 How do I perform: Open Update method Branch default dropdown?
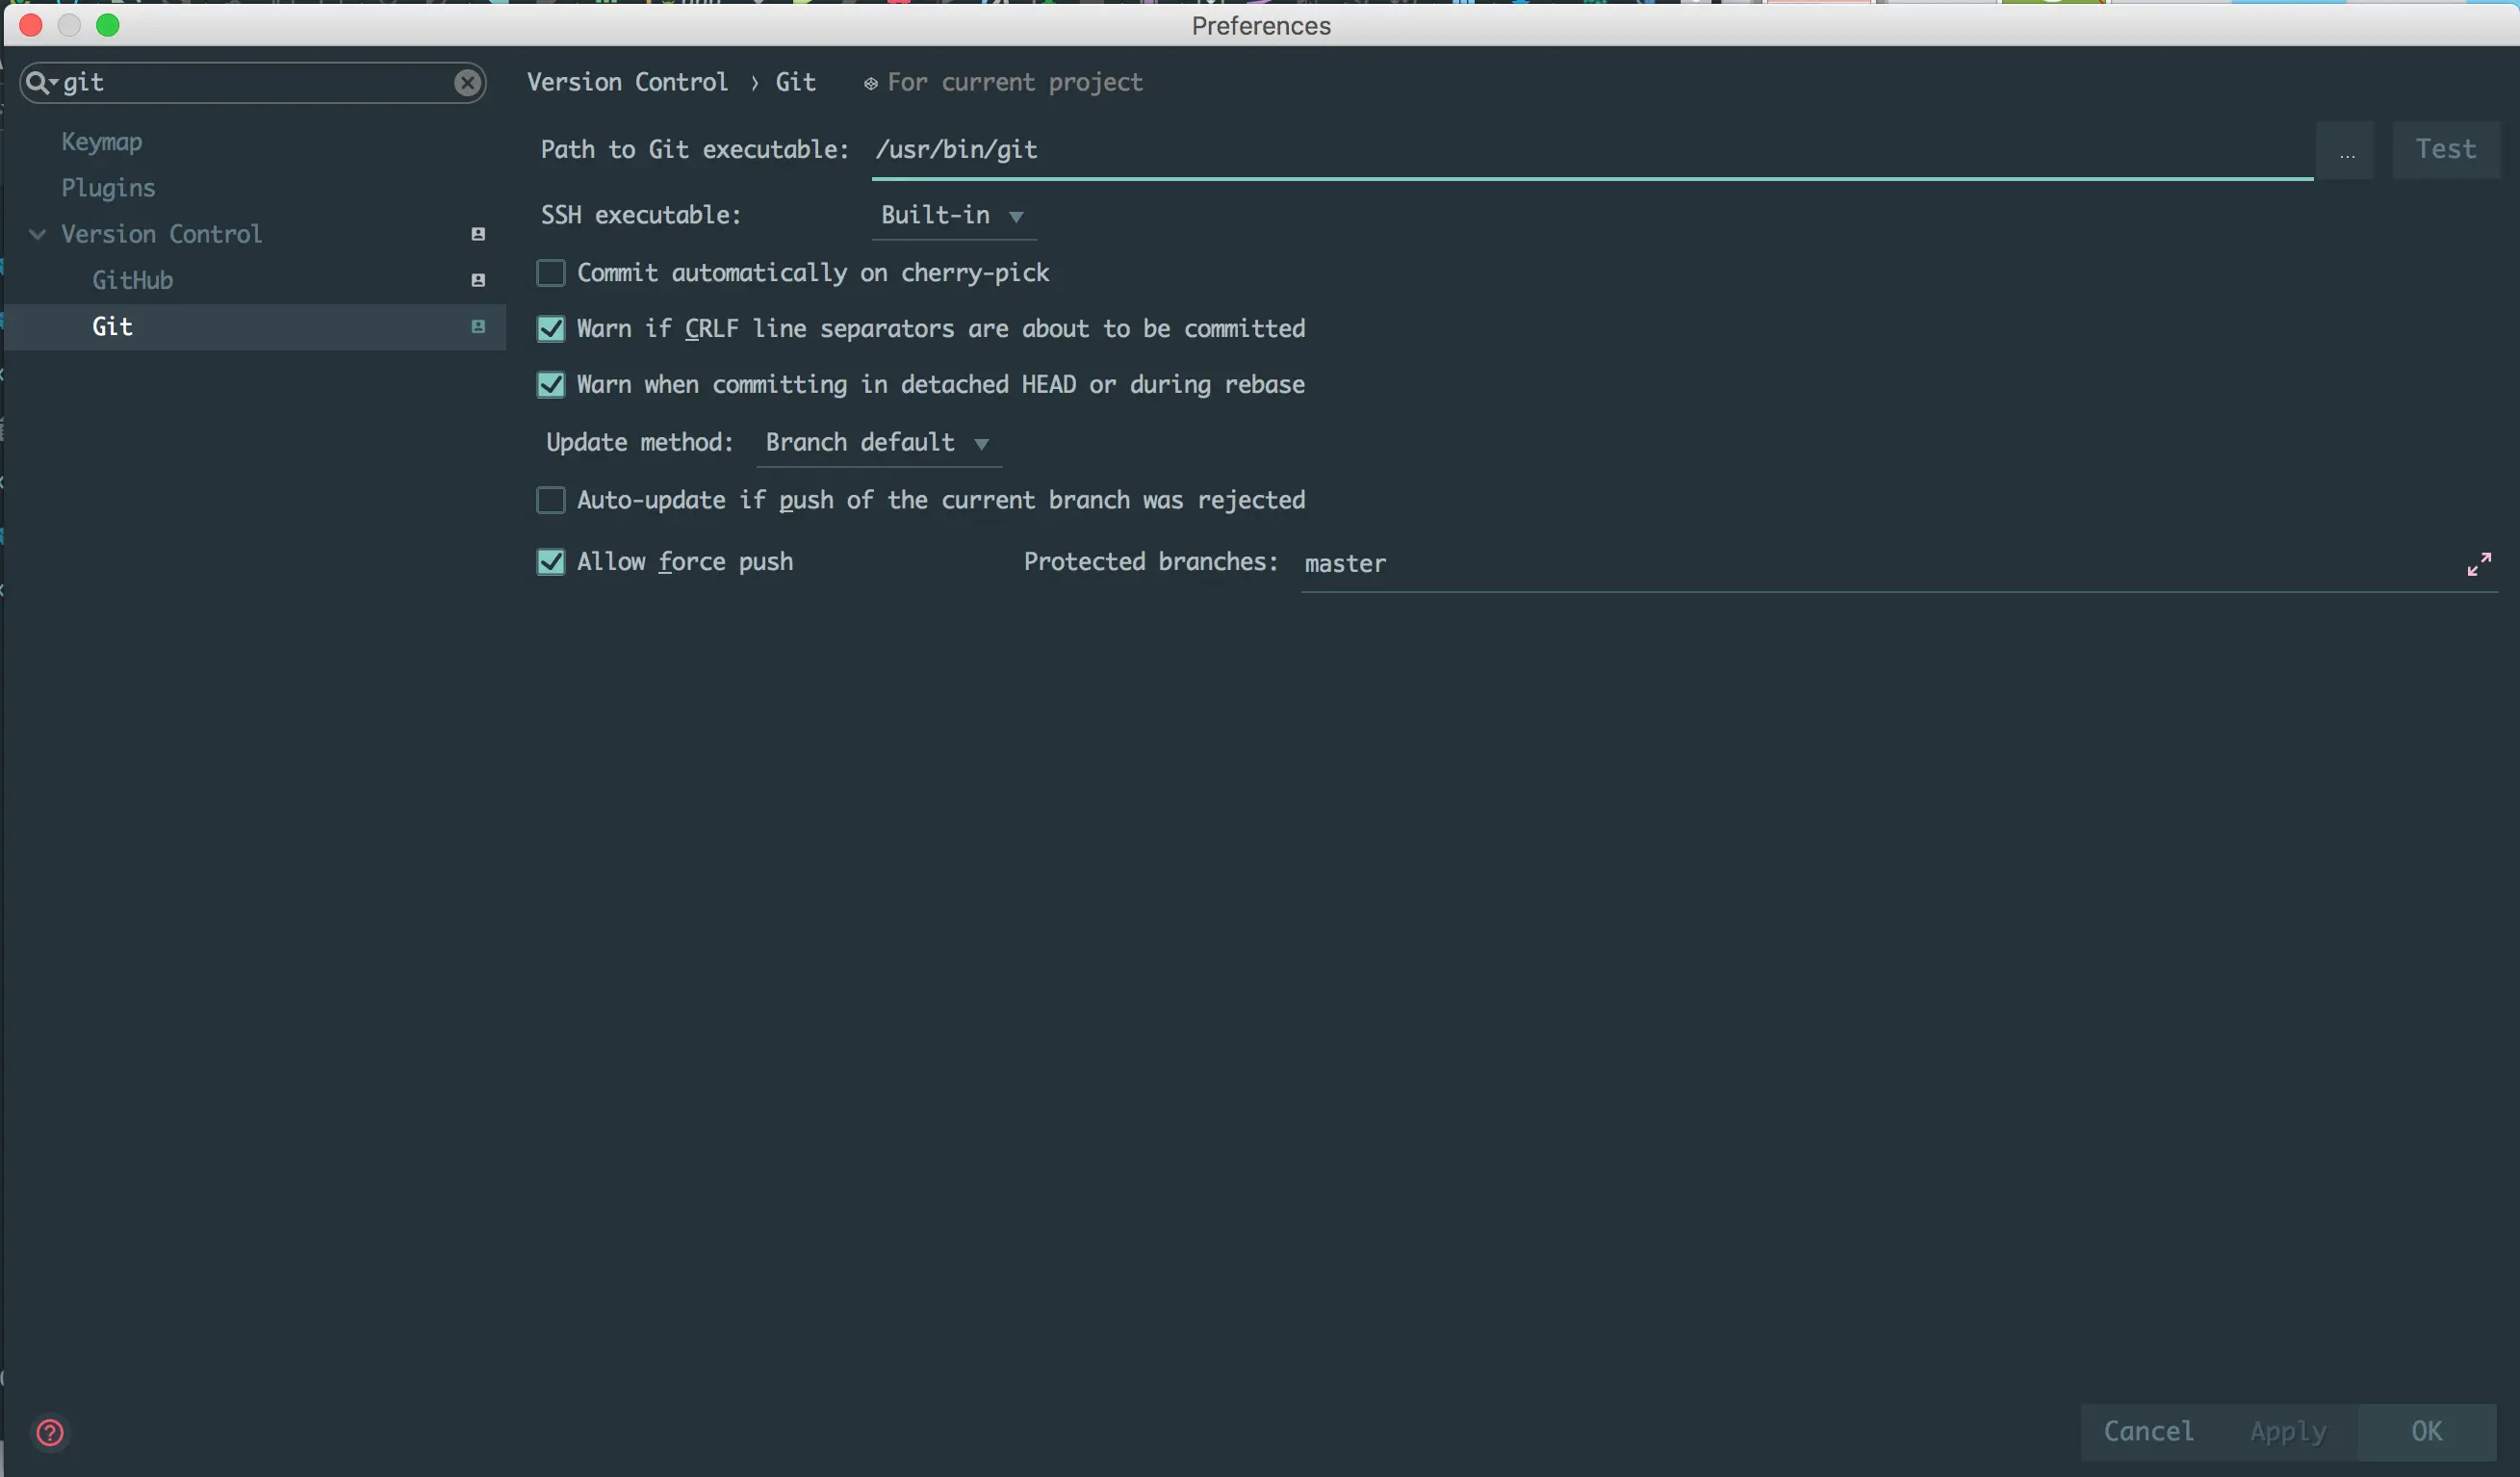[877, 443]
